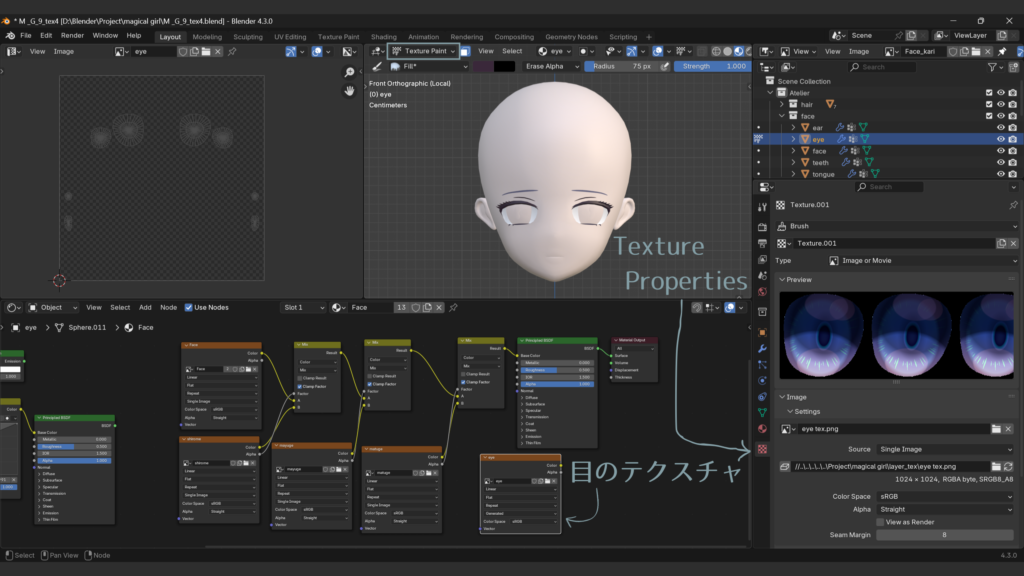Open the Color Space sRGB dropdown

945,496
